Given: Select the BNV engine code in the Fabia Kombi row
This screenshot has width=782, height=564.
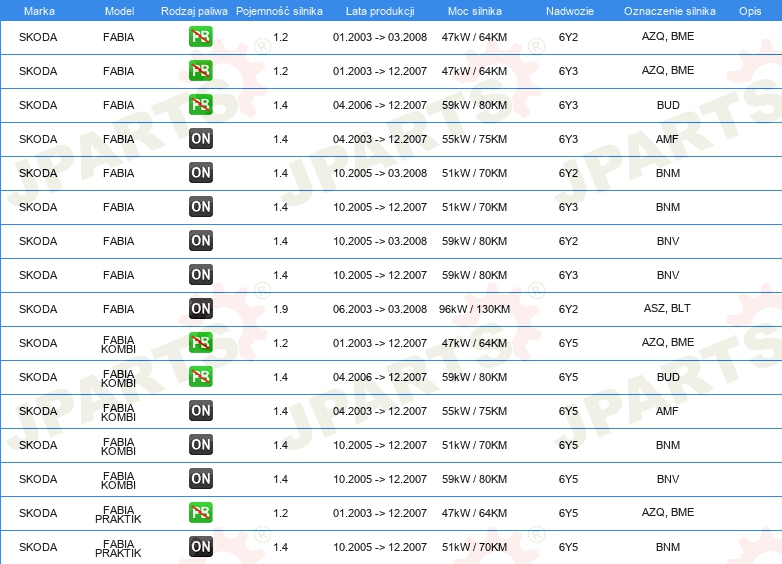Looking at the screenshot, I should click(x=668, y=479).
